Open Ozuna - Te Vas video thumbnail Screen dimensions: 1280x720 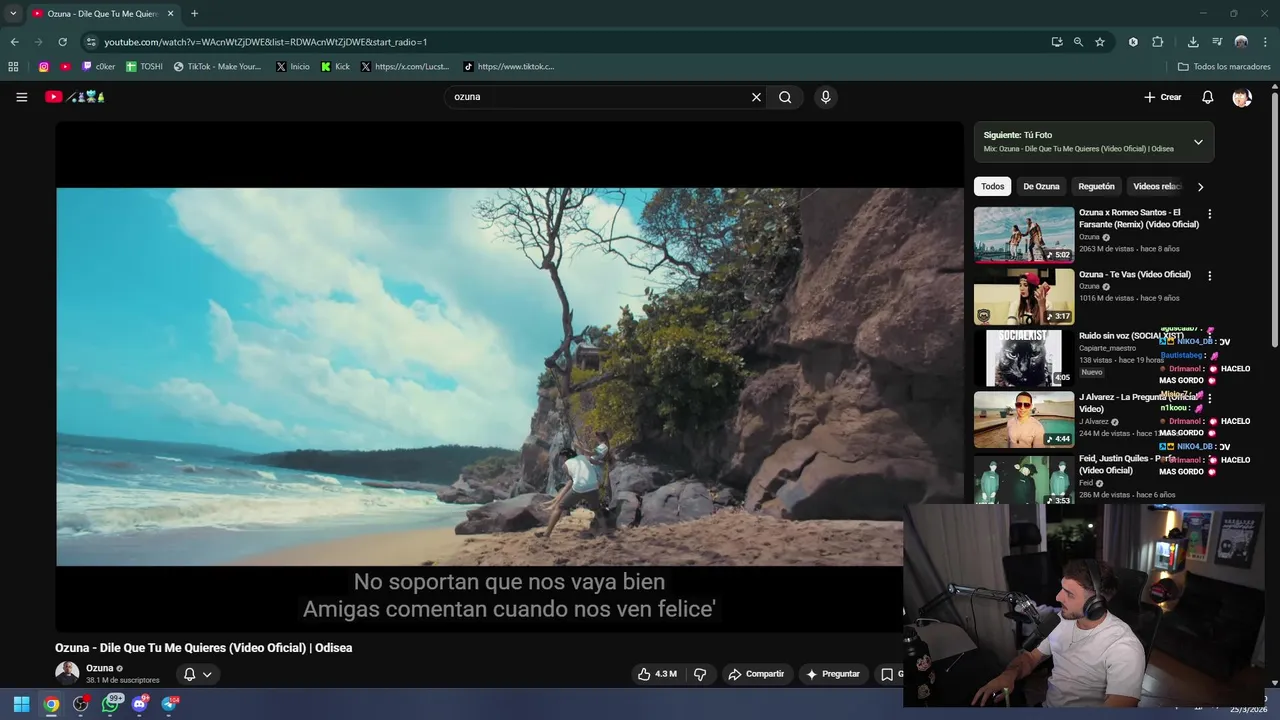[1024, 296]
